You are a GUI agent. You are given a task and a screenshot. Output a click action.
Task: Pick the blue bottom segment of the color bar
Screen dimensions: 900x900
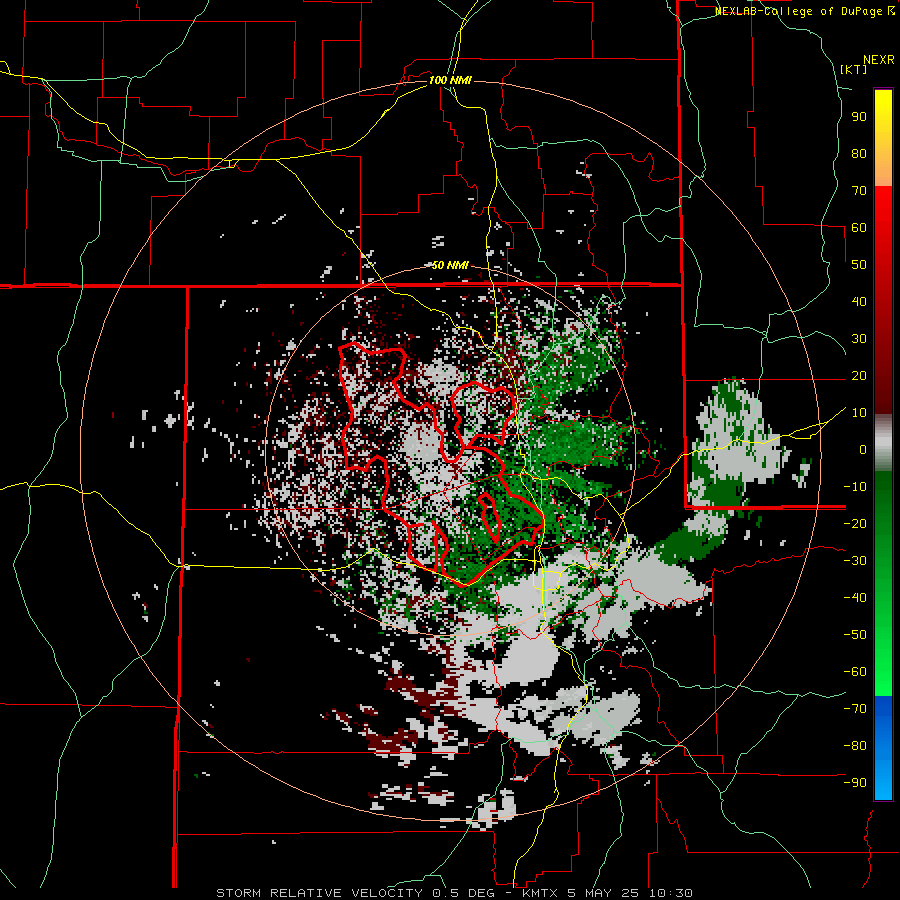tap(883, 748)
